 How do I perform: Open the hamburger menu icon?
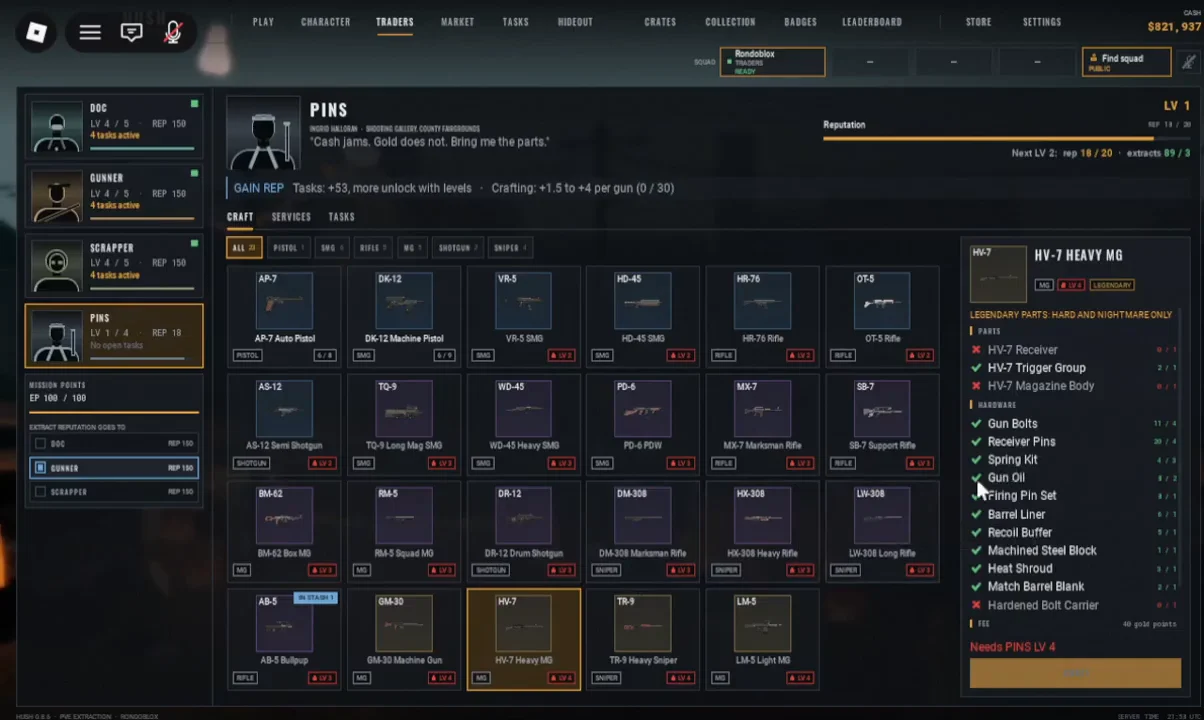pyautogui.click(x=90, y=32)
